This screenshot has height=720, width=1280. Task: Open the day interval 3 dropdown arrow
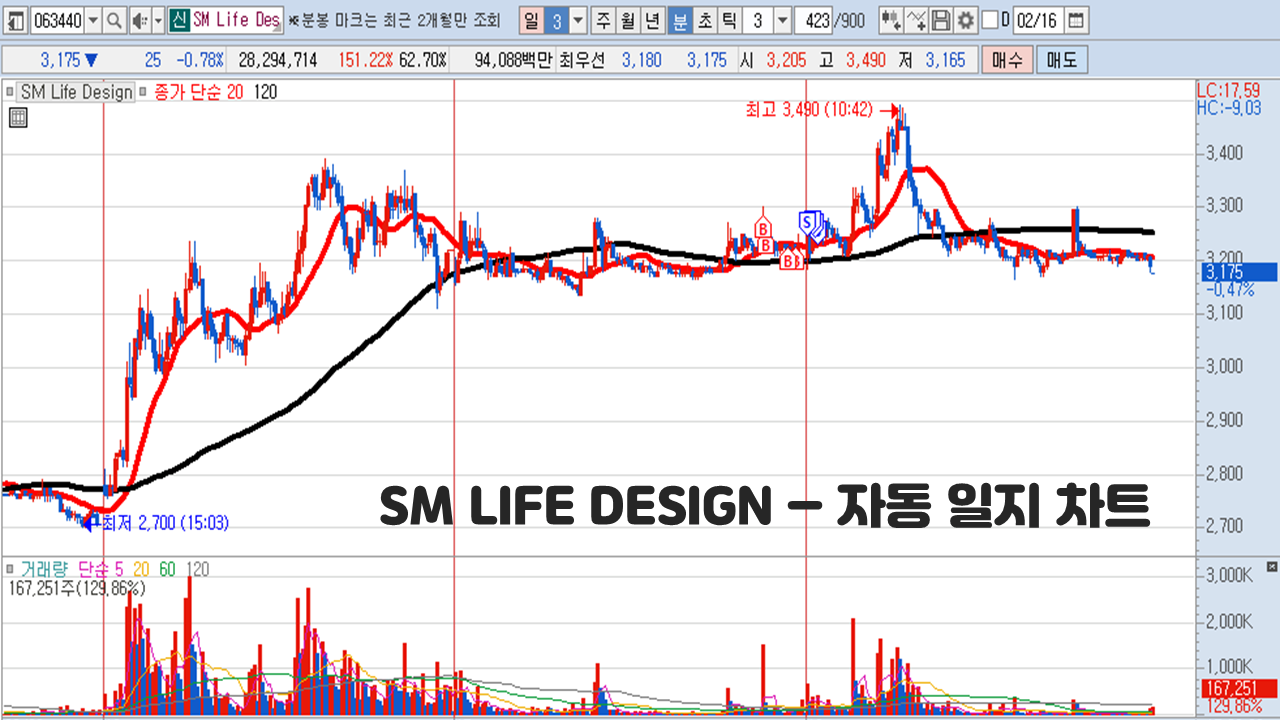coord(578,21)
